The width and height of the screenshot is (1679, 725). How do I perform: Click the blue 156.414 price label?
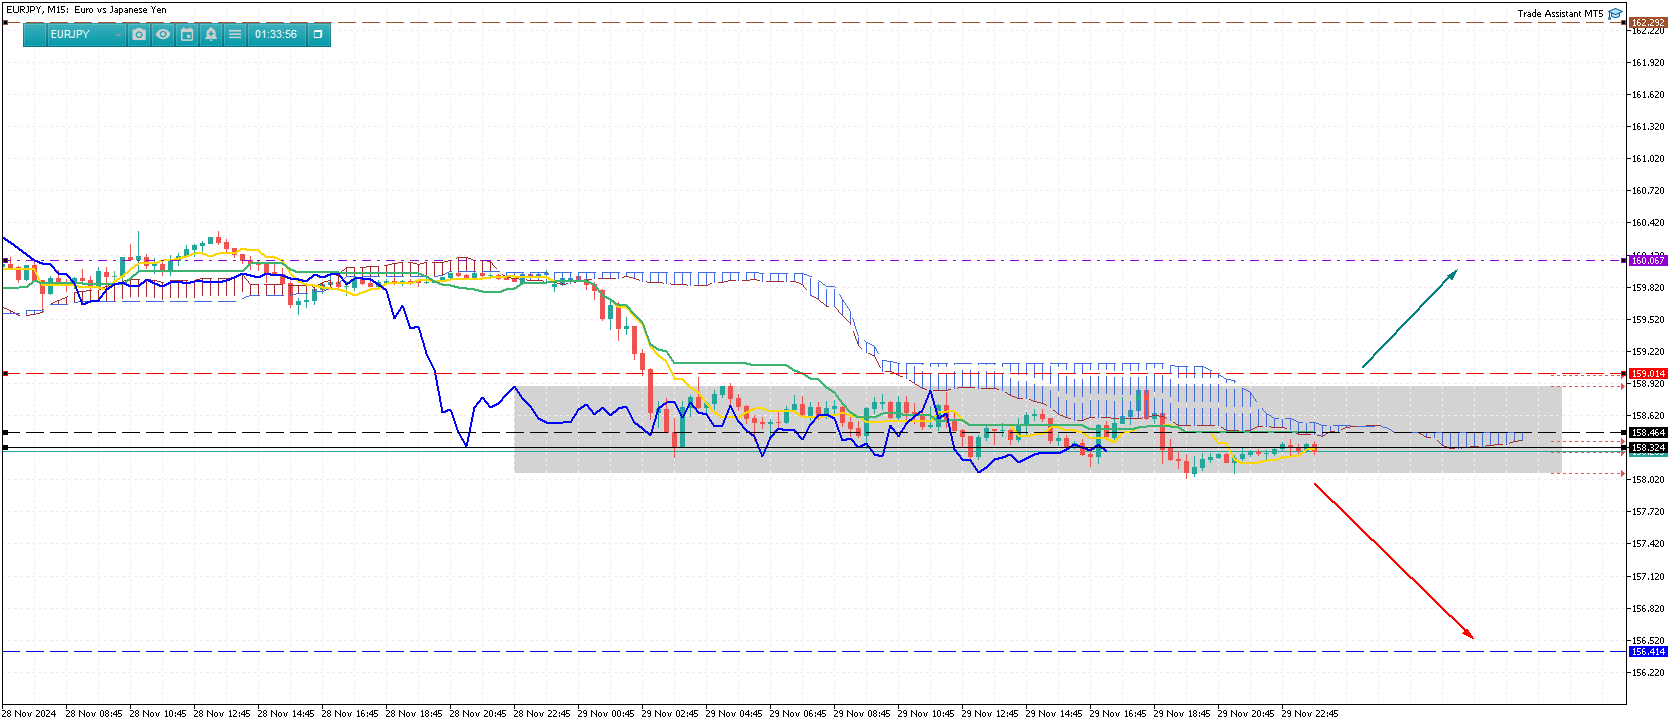tap(1648, 651)
